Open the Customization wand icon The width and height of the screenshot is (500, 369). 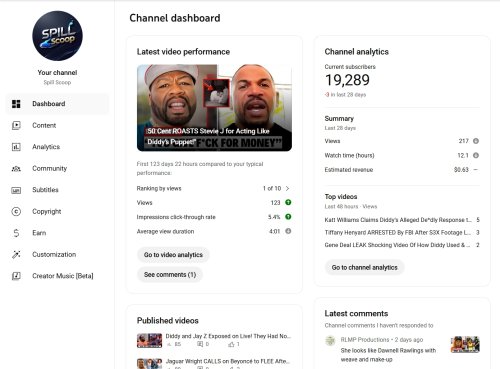[x=16, y=254]
